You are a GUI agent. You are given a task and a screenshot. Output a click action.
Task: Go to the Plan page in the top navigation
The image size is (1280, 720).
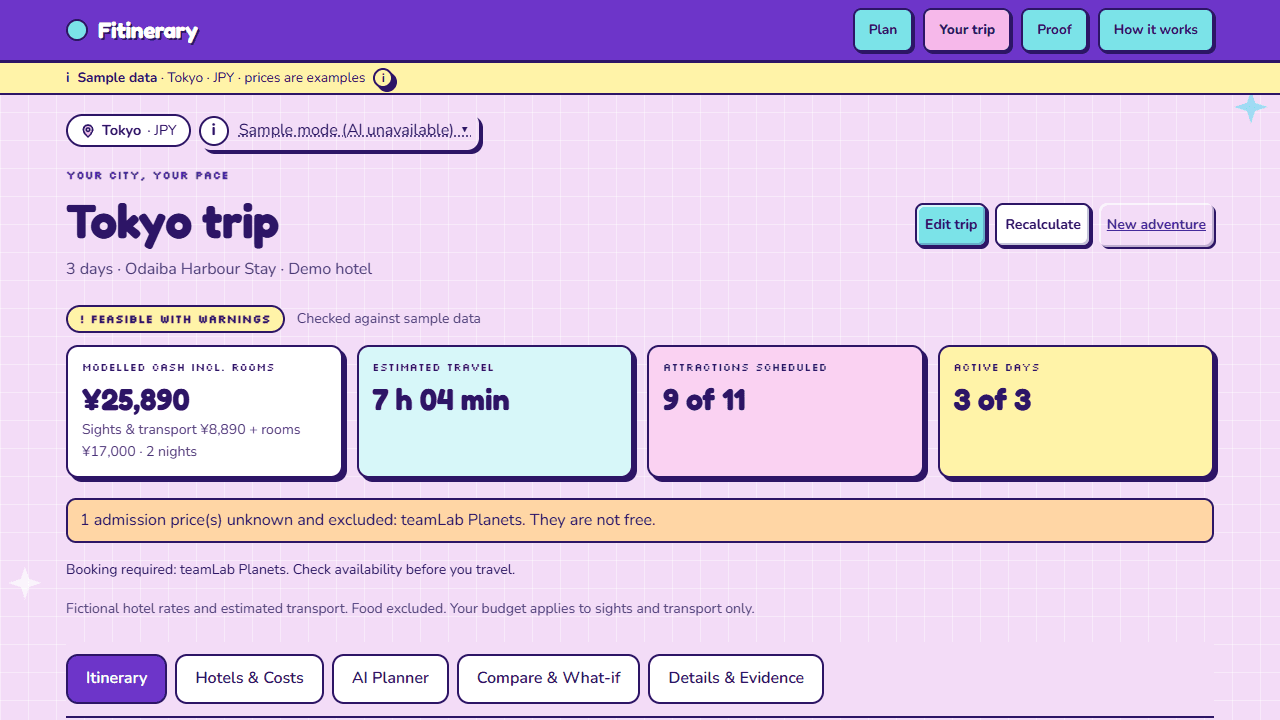(x=883, y=30)
